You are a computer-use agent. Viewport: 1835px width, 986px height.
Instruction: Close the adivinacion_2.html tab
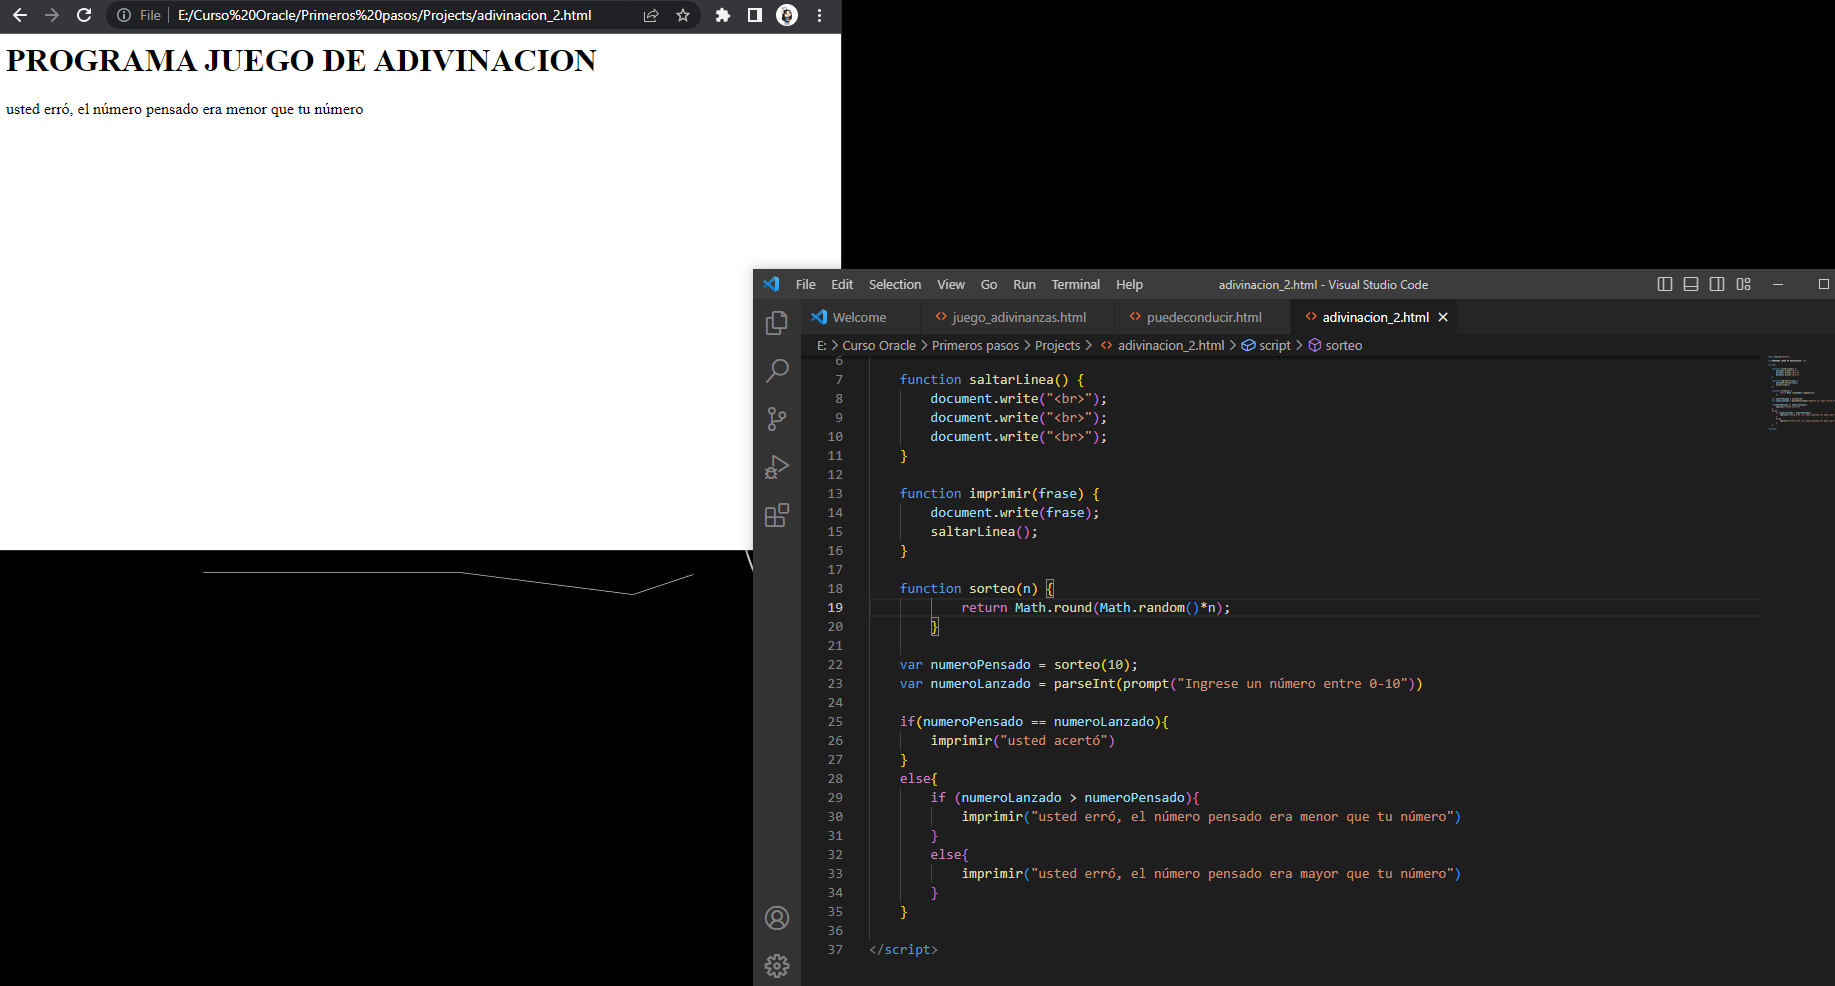pyautogui.click(x=1443, y=317)
